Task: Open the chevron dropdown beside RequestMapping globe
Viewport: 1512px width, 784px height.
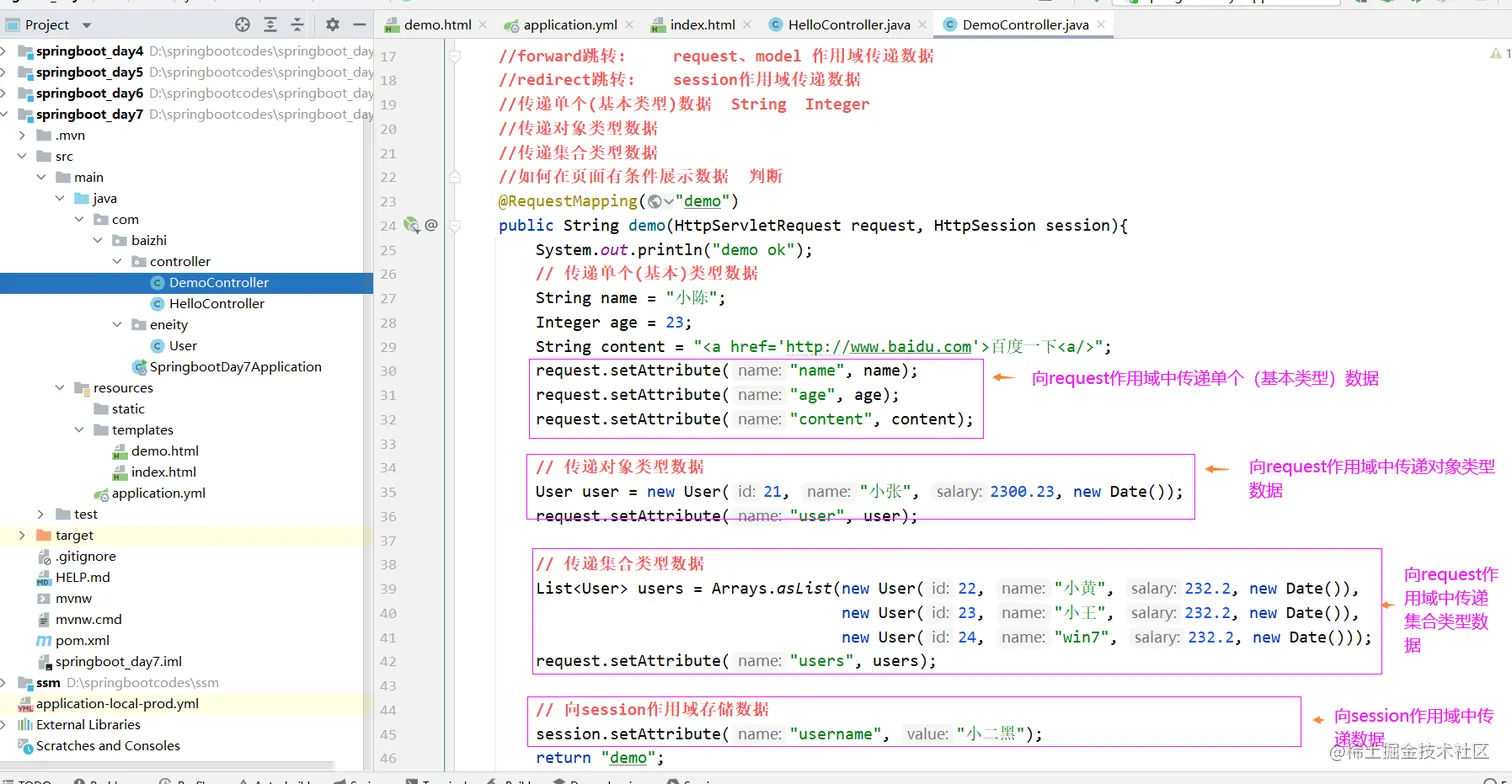Action: point(669,201)
